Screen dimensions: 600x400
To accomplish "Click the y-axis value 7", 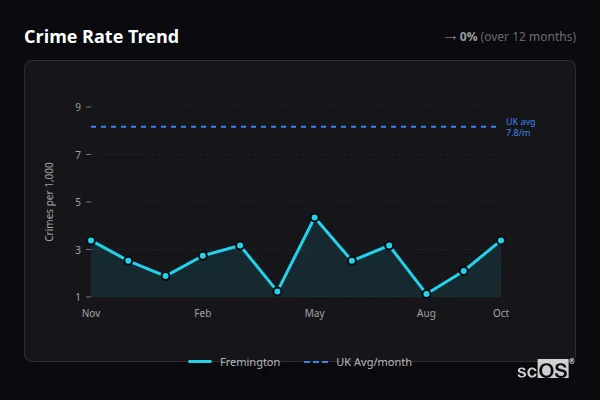I will click(78, 155).
